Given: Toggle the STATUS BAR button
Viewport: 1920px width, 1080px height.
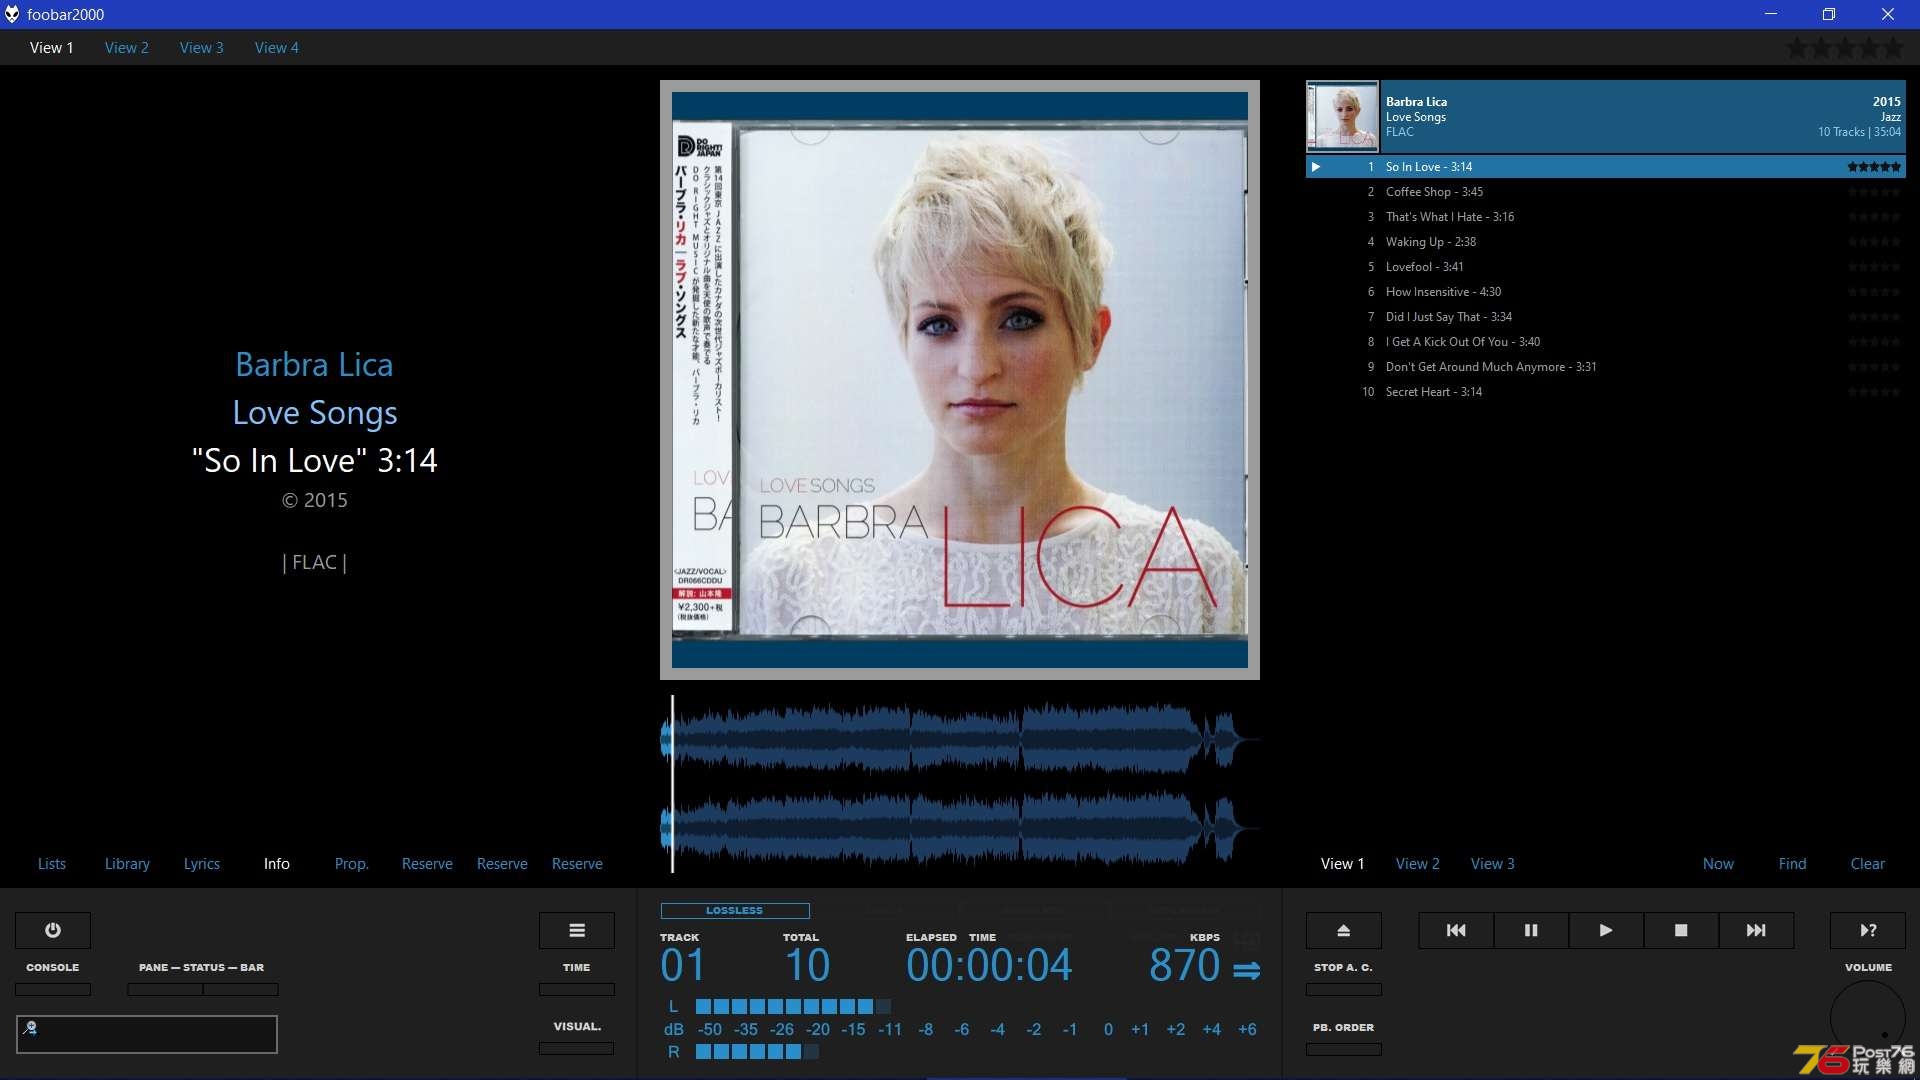Looking at the screenshot, I should [x=241, y=989].
